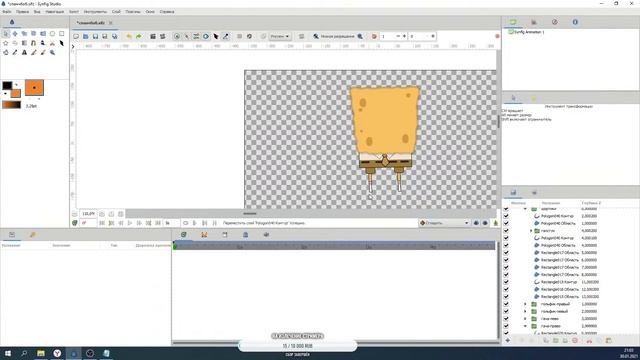Toggle checkbox of гольфик правый group

pos(506,304)
